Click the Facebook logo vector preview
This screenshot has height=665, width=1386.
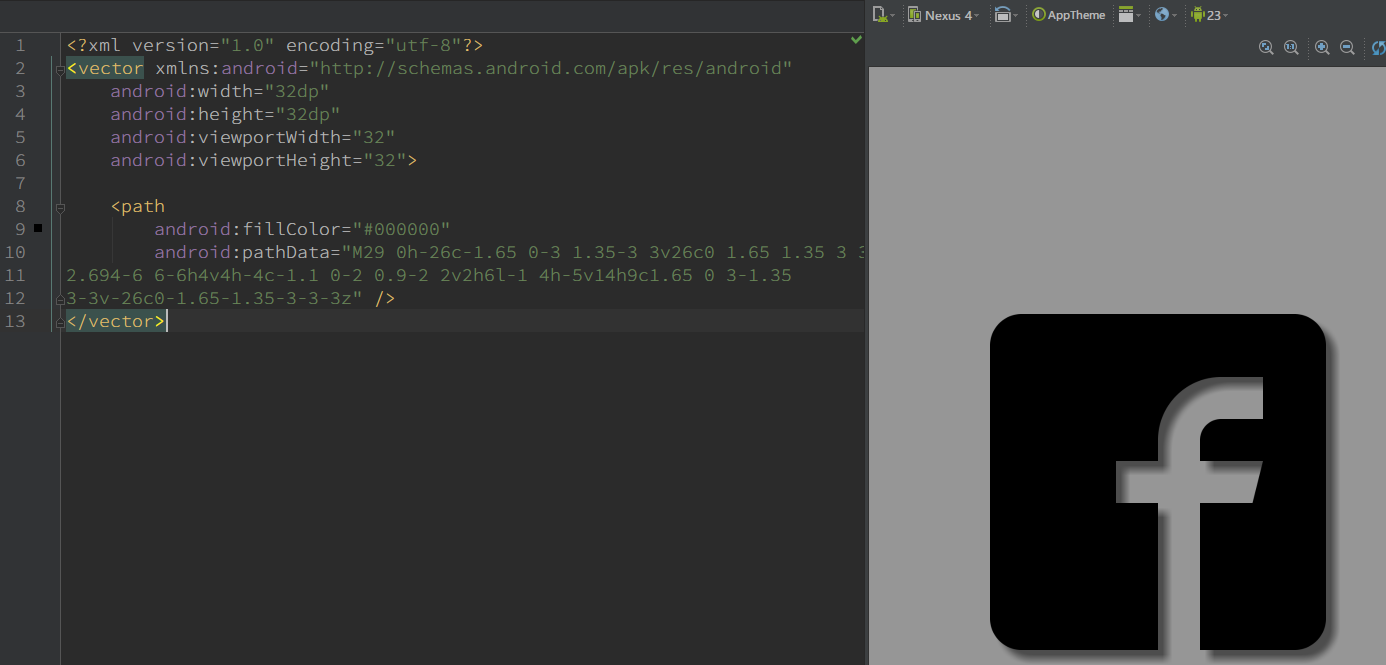[1157, 484]
